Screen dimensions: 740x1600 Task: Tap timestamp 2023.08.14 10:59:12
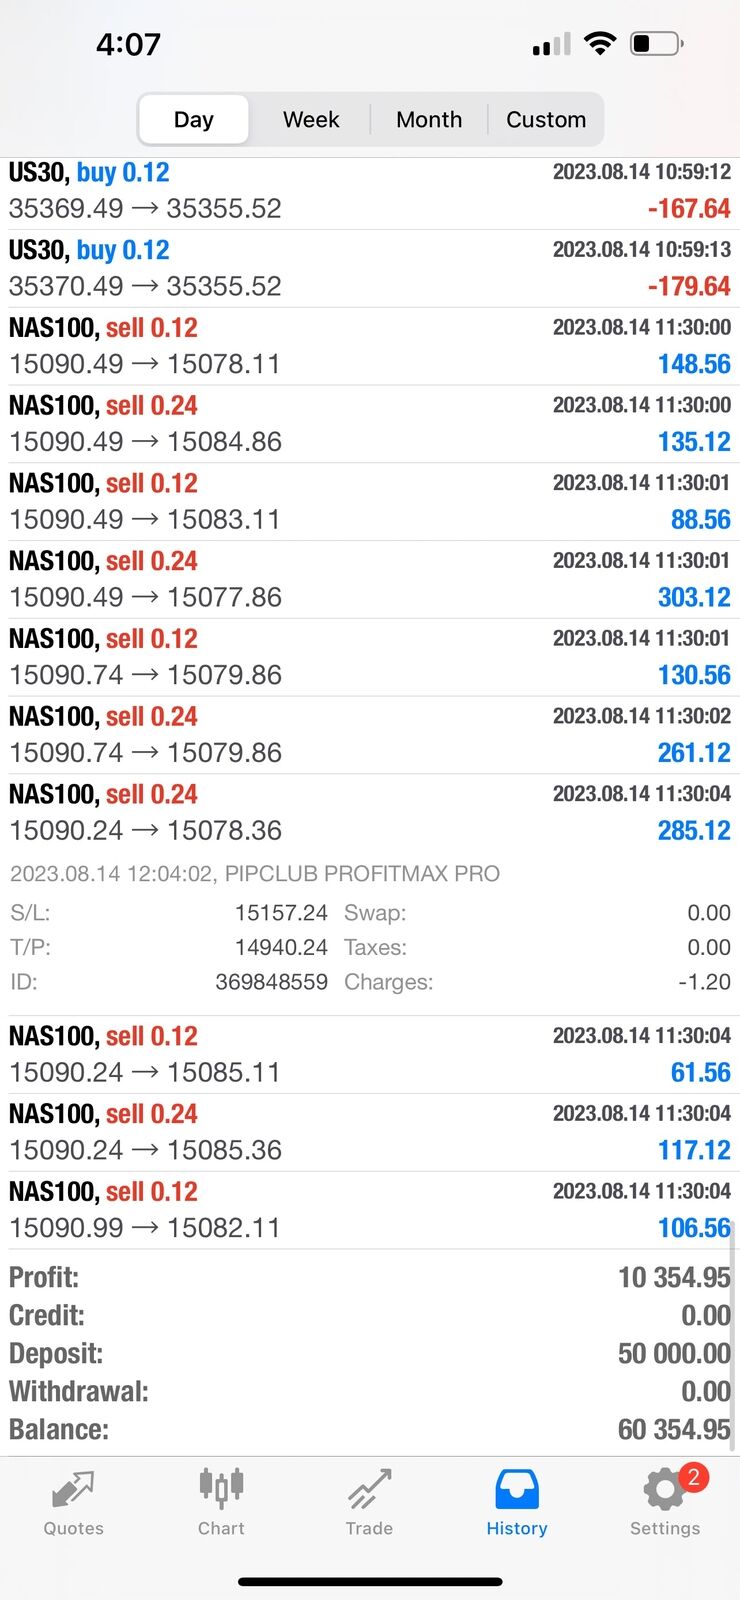pos(642,172)
